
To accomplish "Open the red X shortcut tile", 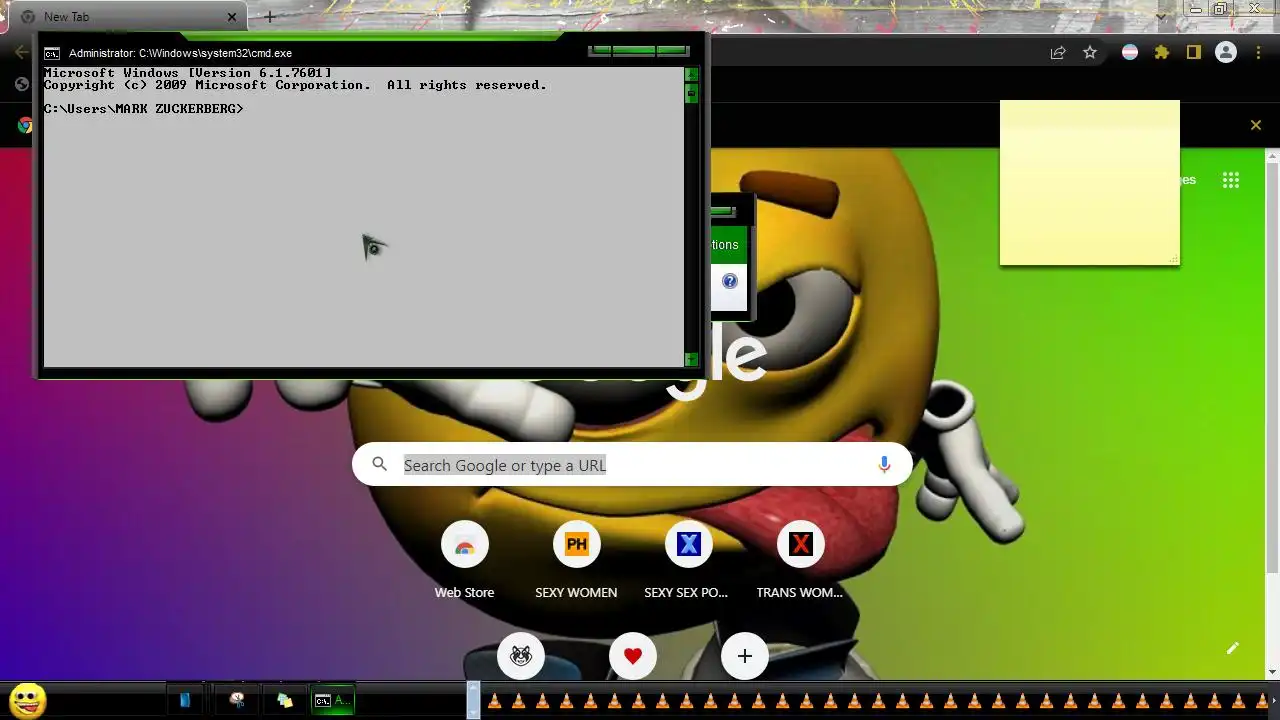I will click(800, 545).
